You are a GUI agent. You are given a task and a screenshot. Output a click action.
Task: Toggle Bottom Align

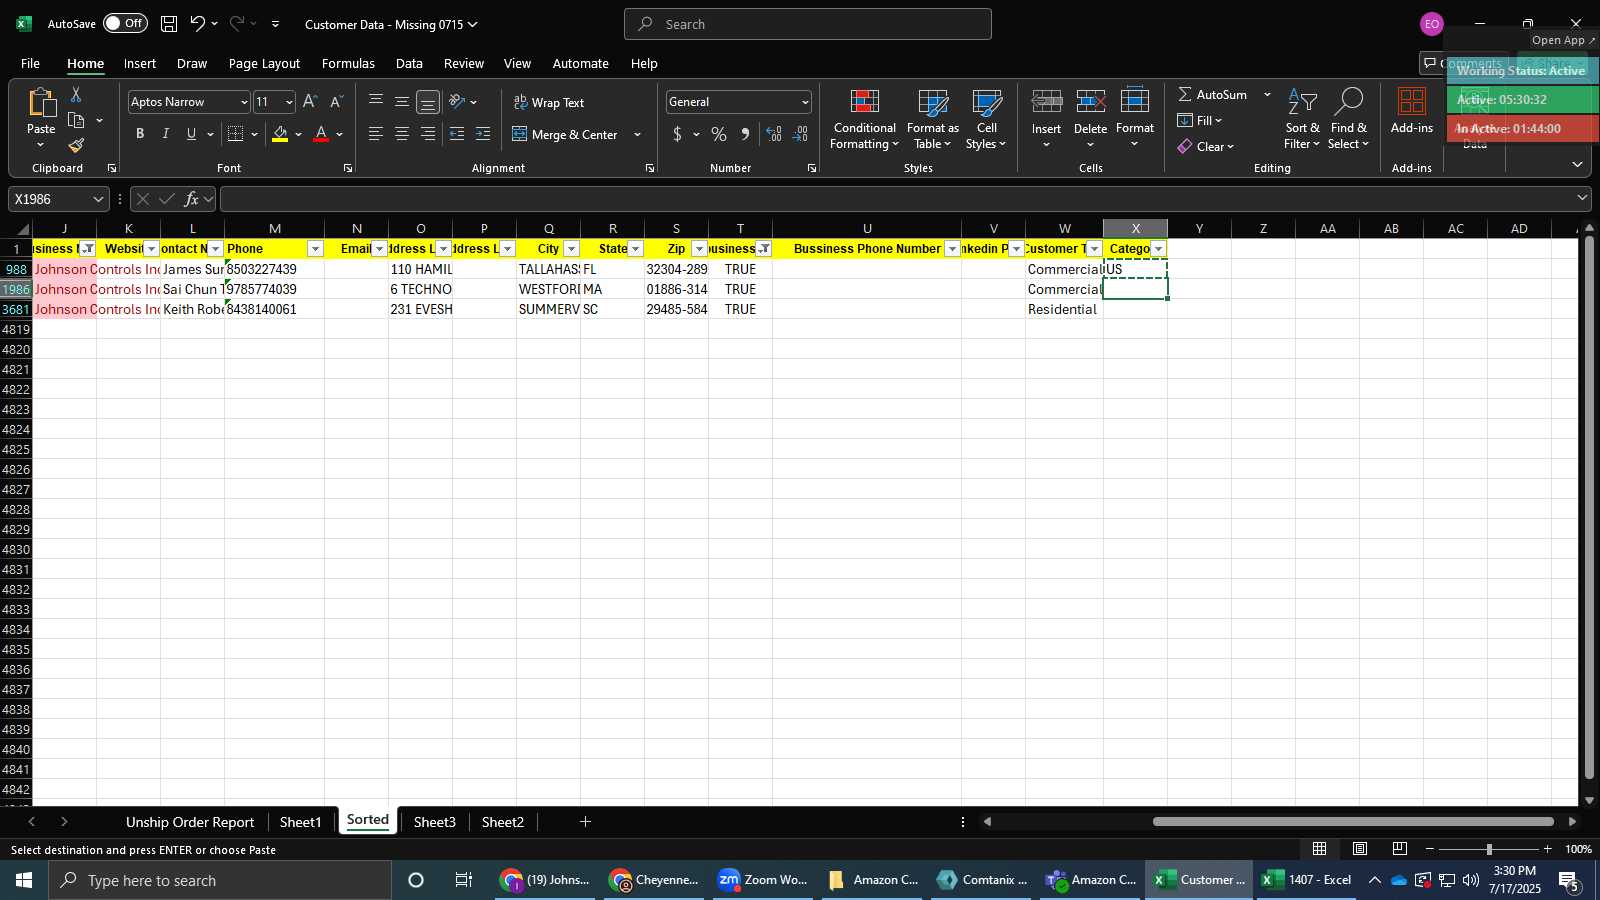[x=428, y=102]
